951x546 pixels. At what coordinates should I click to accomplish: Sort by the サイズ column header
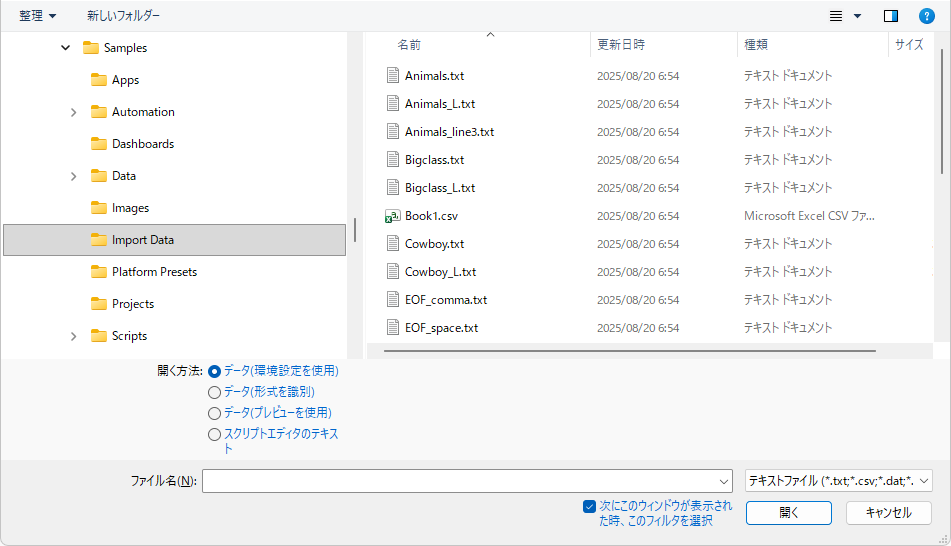pos(909,45)
